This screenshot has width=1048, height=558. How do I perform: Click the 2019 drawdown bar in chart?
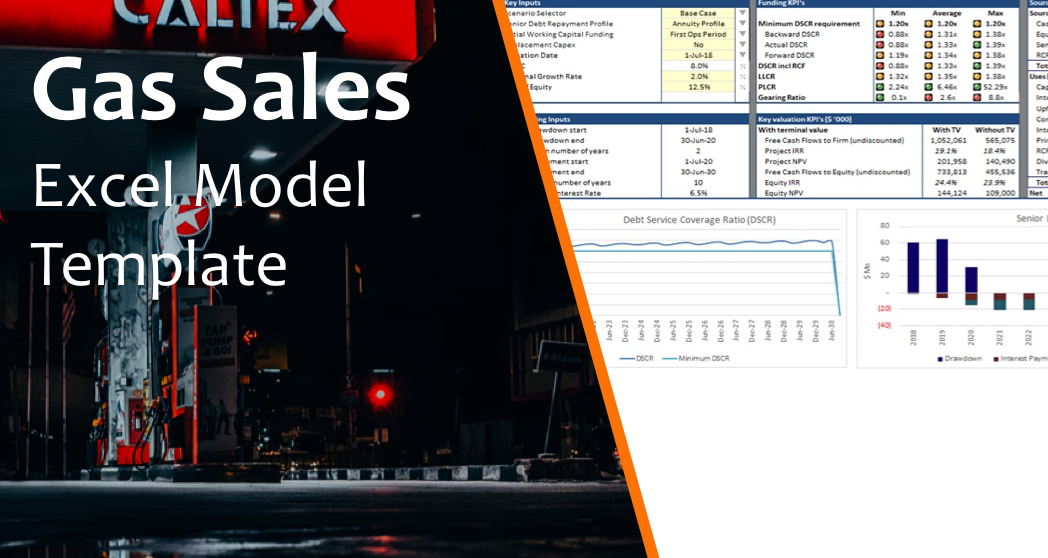(x=942, y=266)
